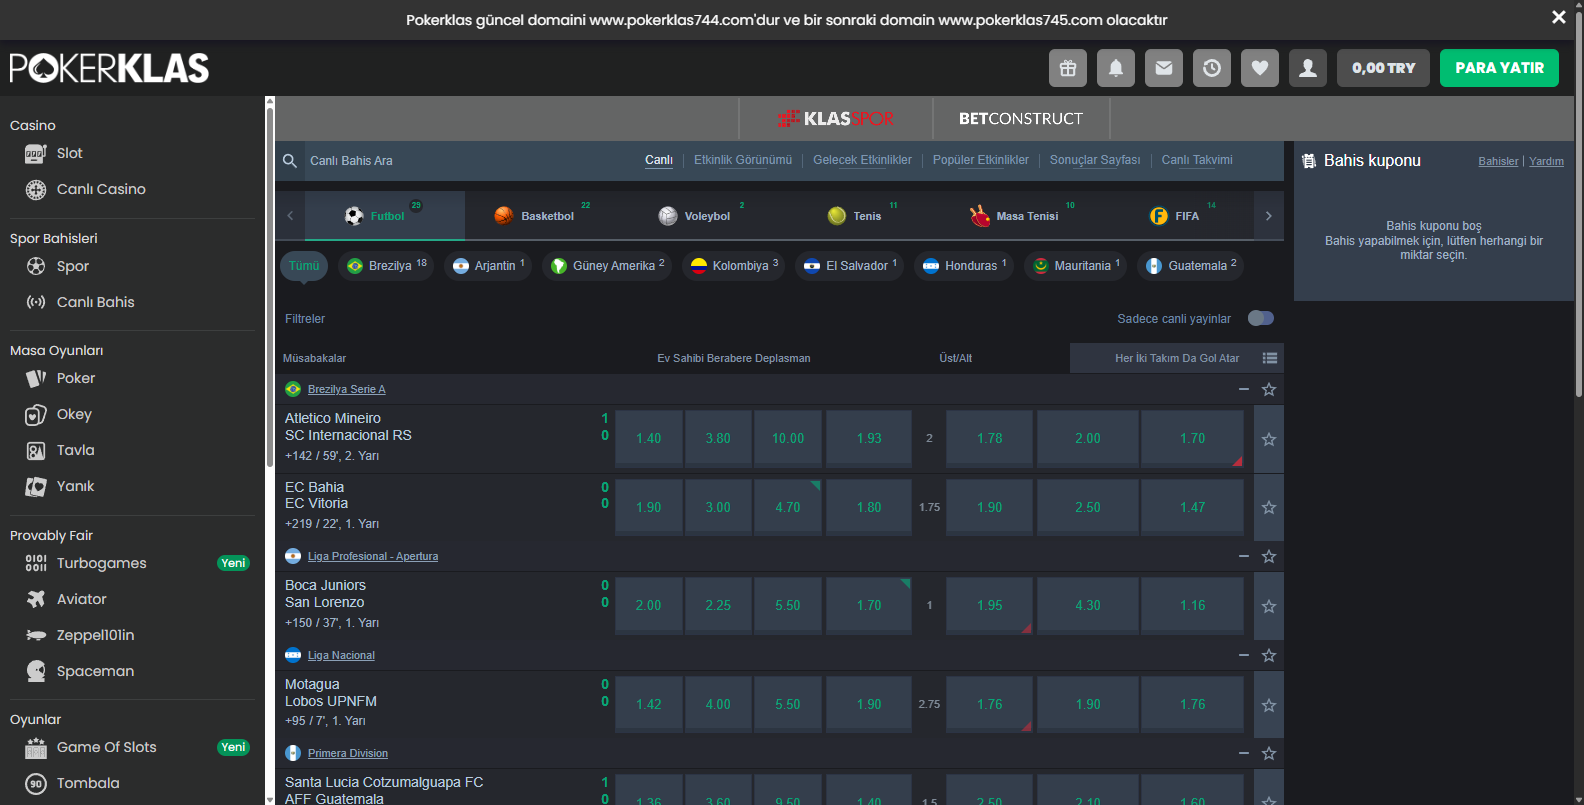Pick the 1.40 home odds for Atletico Mineiro

coord(649,439)
